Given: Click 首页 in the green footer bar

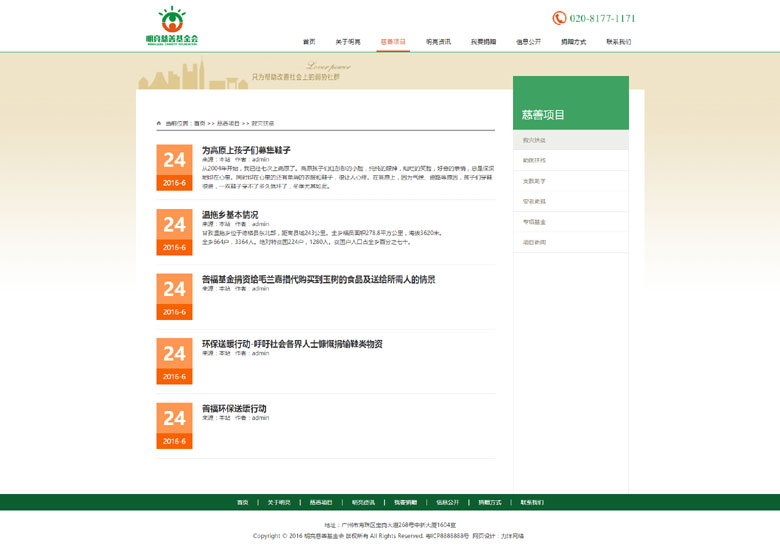Looking at the screenshot, I should [242, 502].
